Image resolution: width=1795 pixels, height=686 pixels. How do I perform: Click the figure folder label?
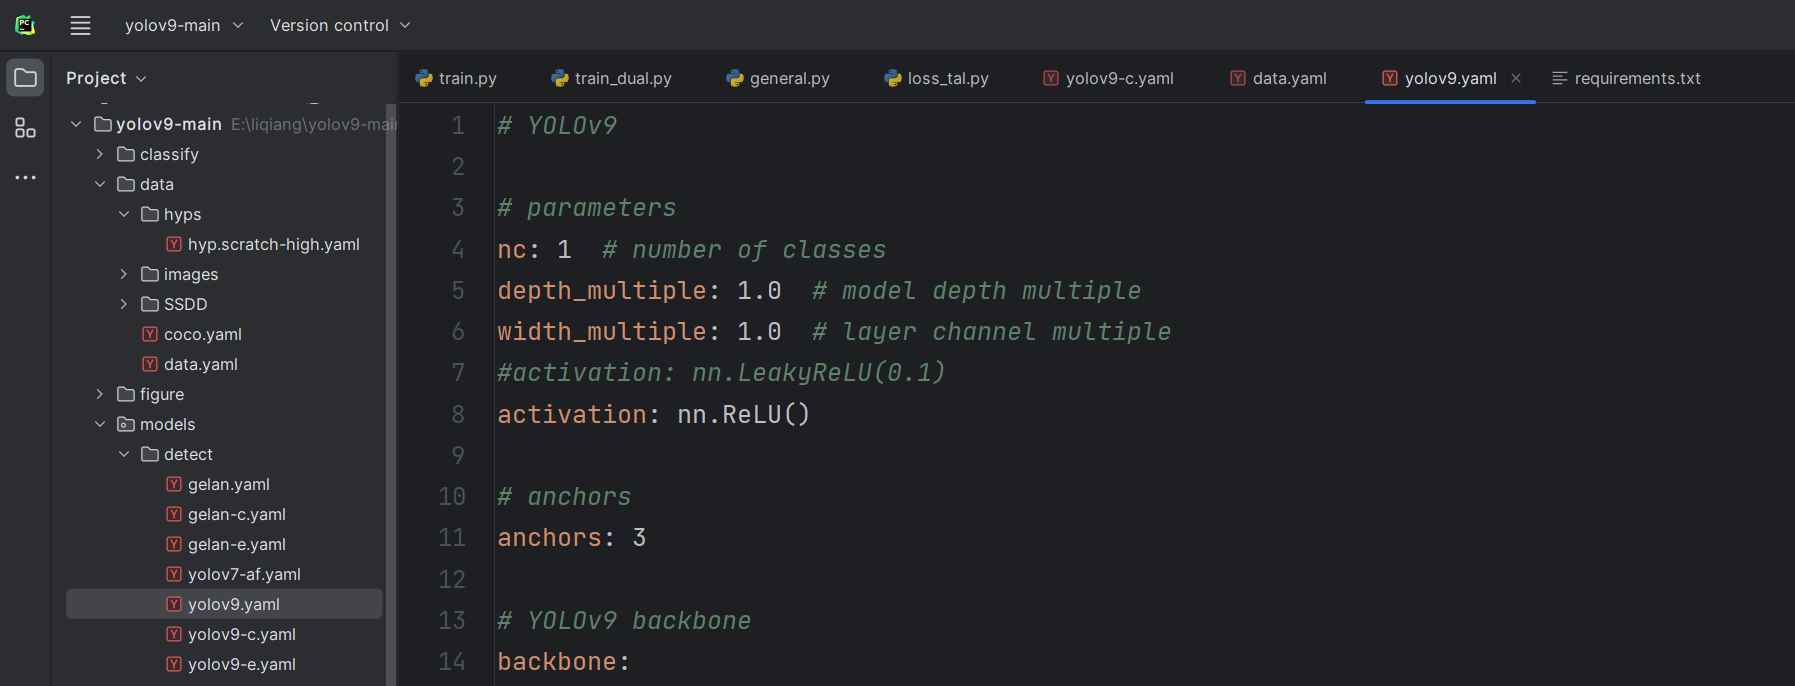click(162, 394)
